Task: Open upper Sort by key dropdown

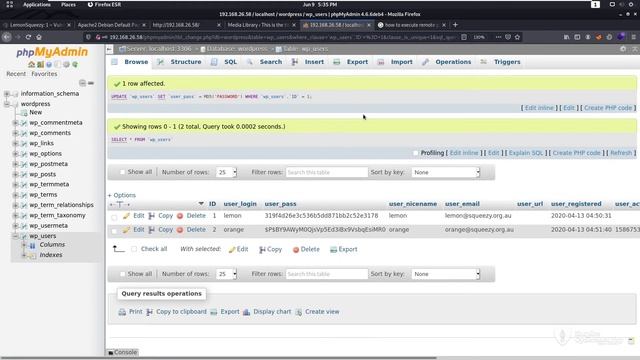Action: click(446, 172)
